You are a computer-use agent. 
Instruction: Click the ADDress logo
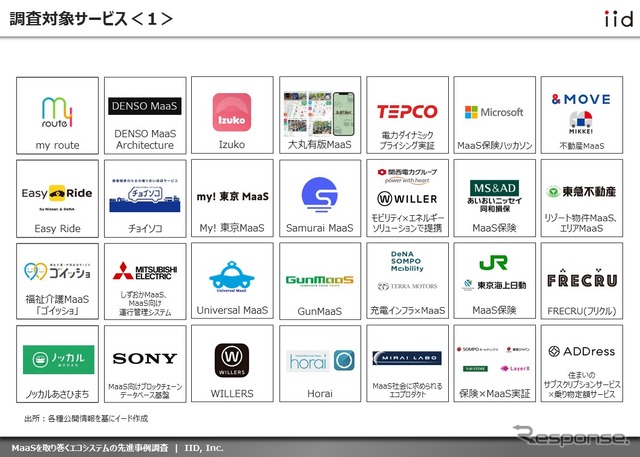click(582, 351)
